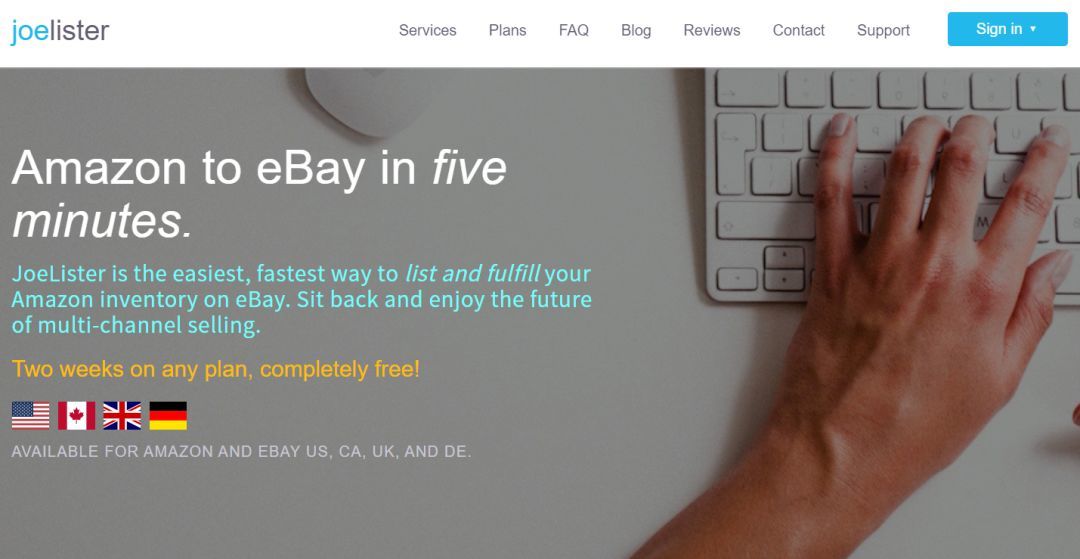Click the "Amazon to eBay in five minutes" headline
This screenshot has width=1080, height=559.
click(x=259, y=194)
